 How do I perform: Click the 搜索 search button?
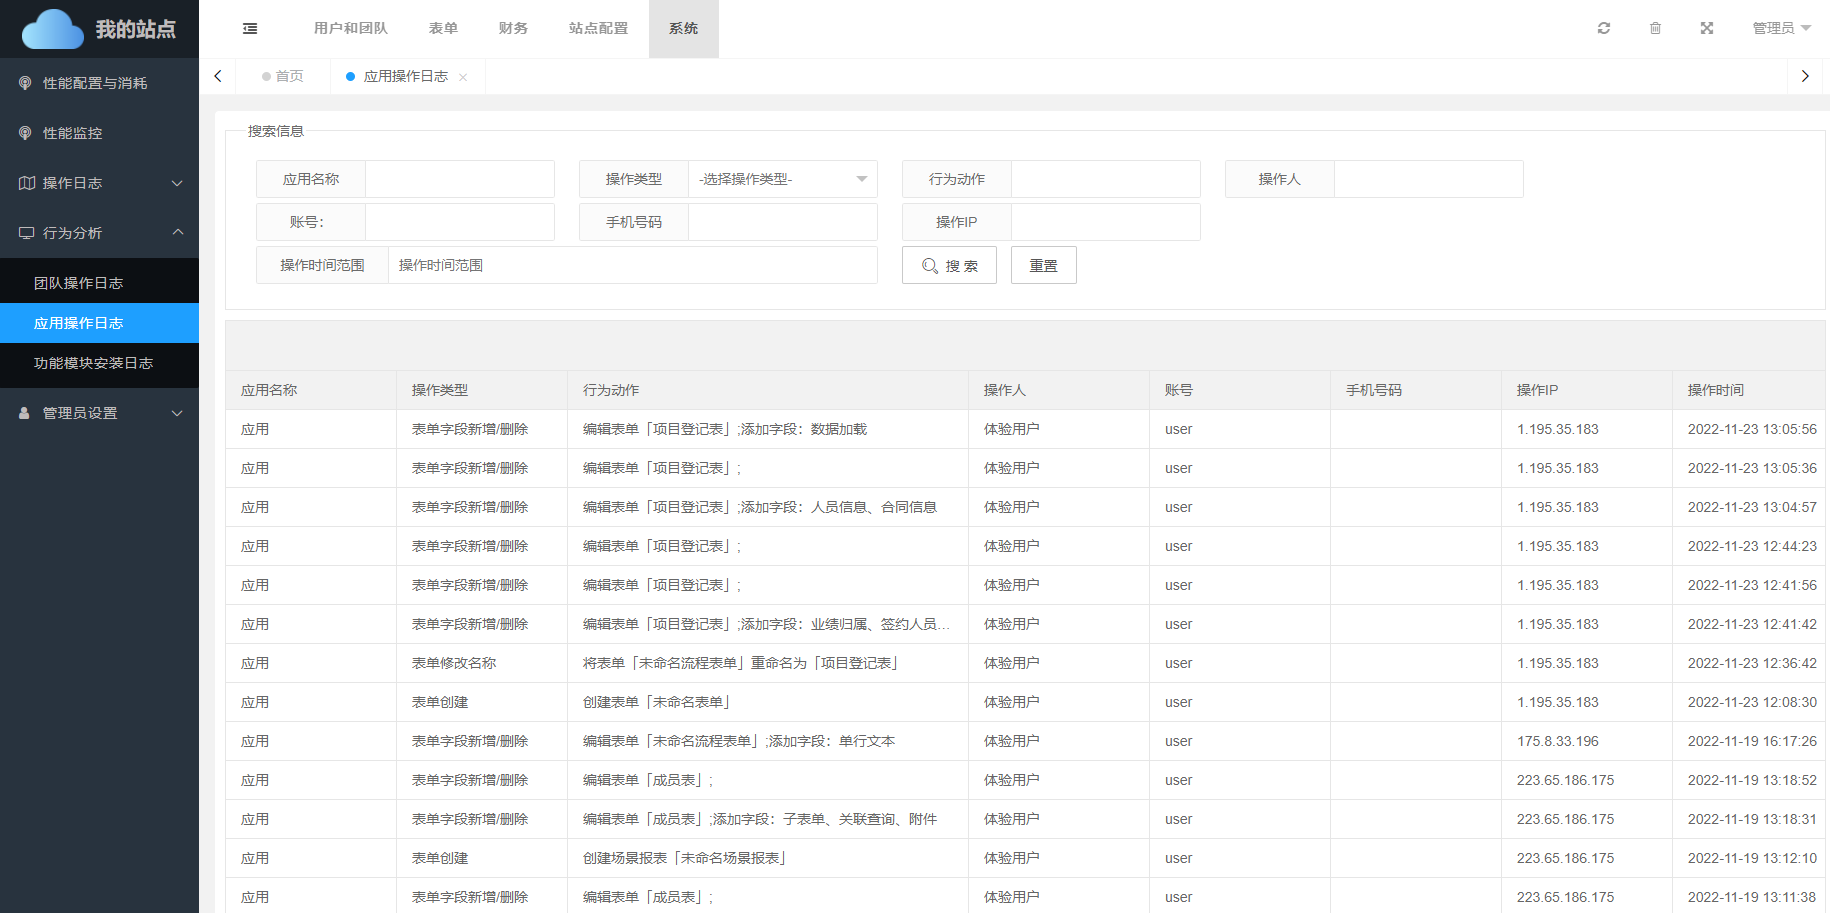pos(949,266)
